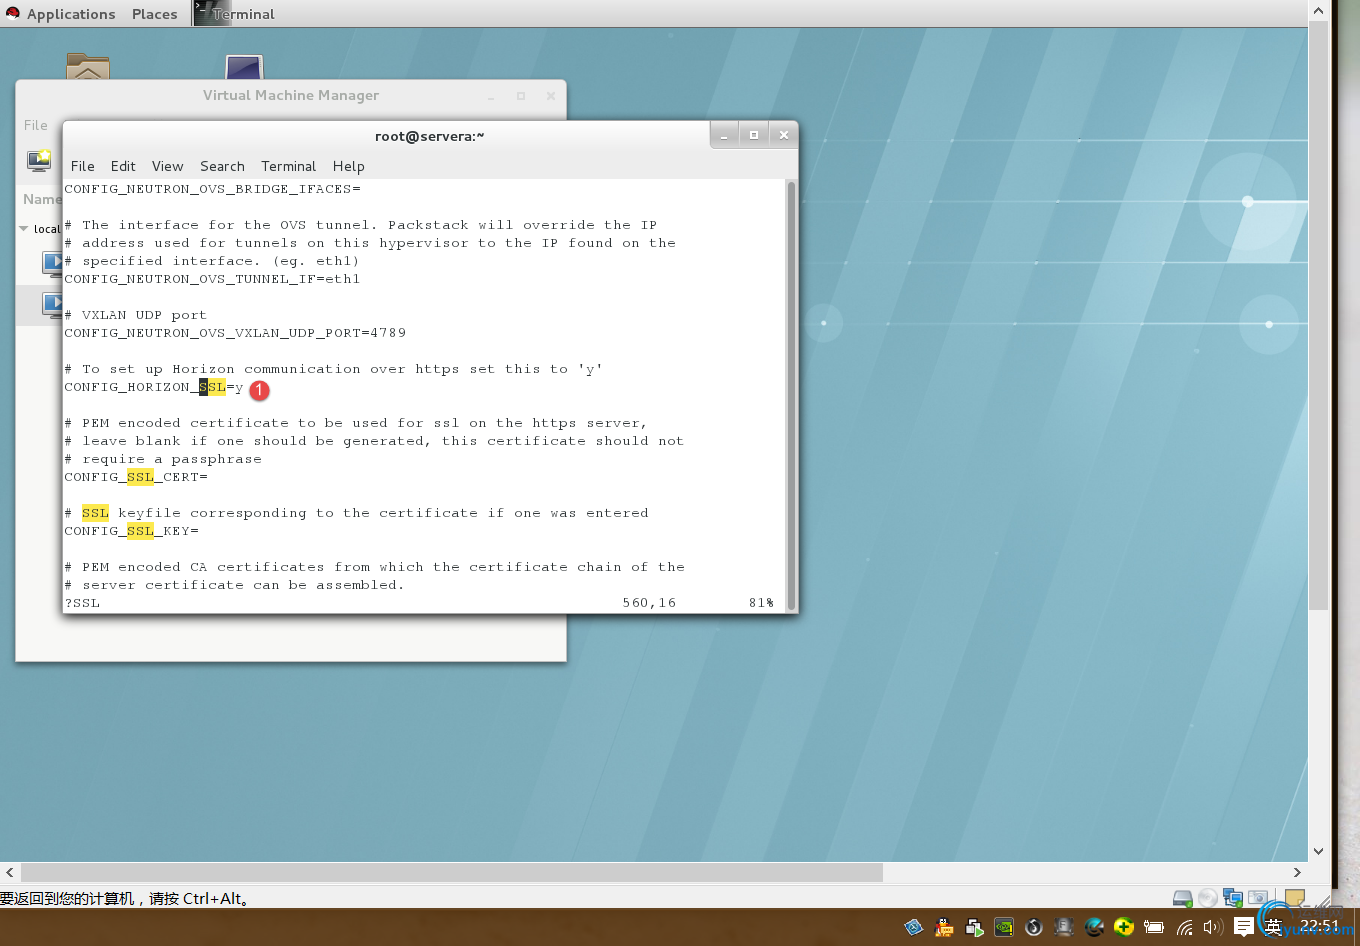This screenshot has height=946, width=1360.
Task: Click the '560,16' cursor position text
Action: (x=649, y=603)
